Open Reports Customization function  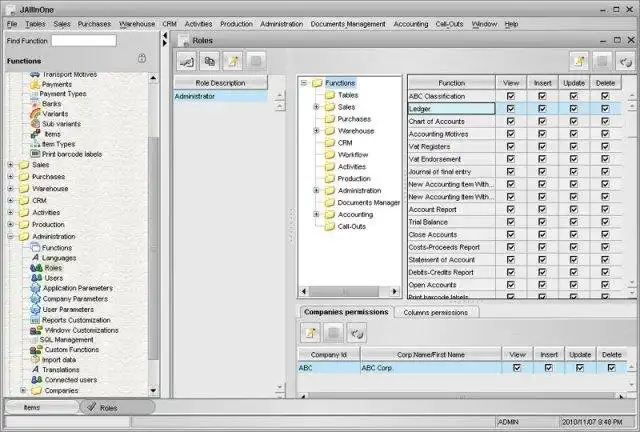click(x=76, y=320)
